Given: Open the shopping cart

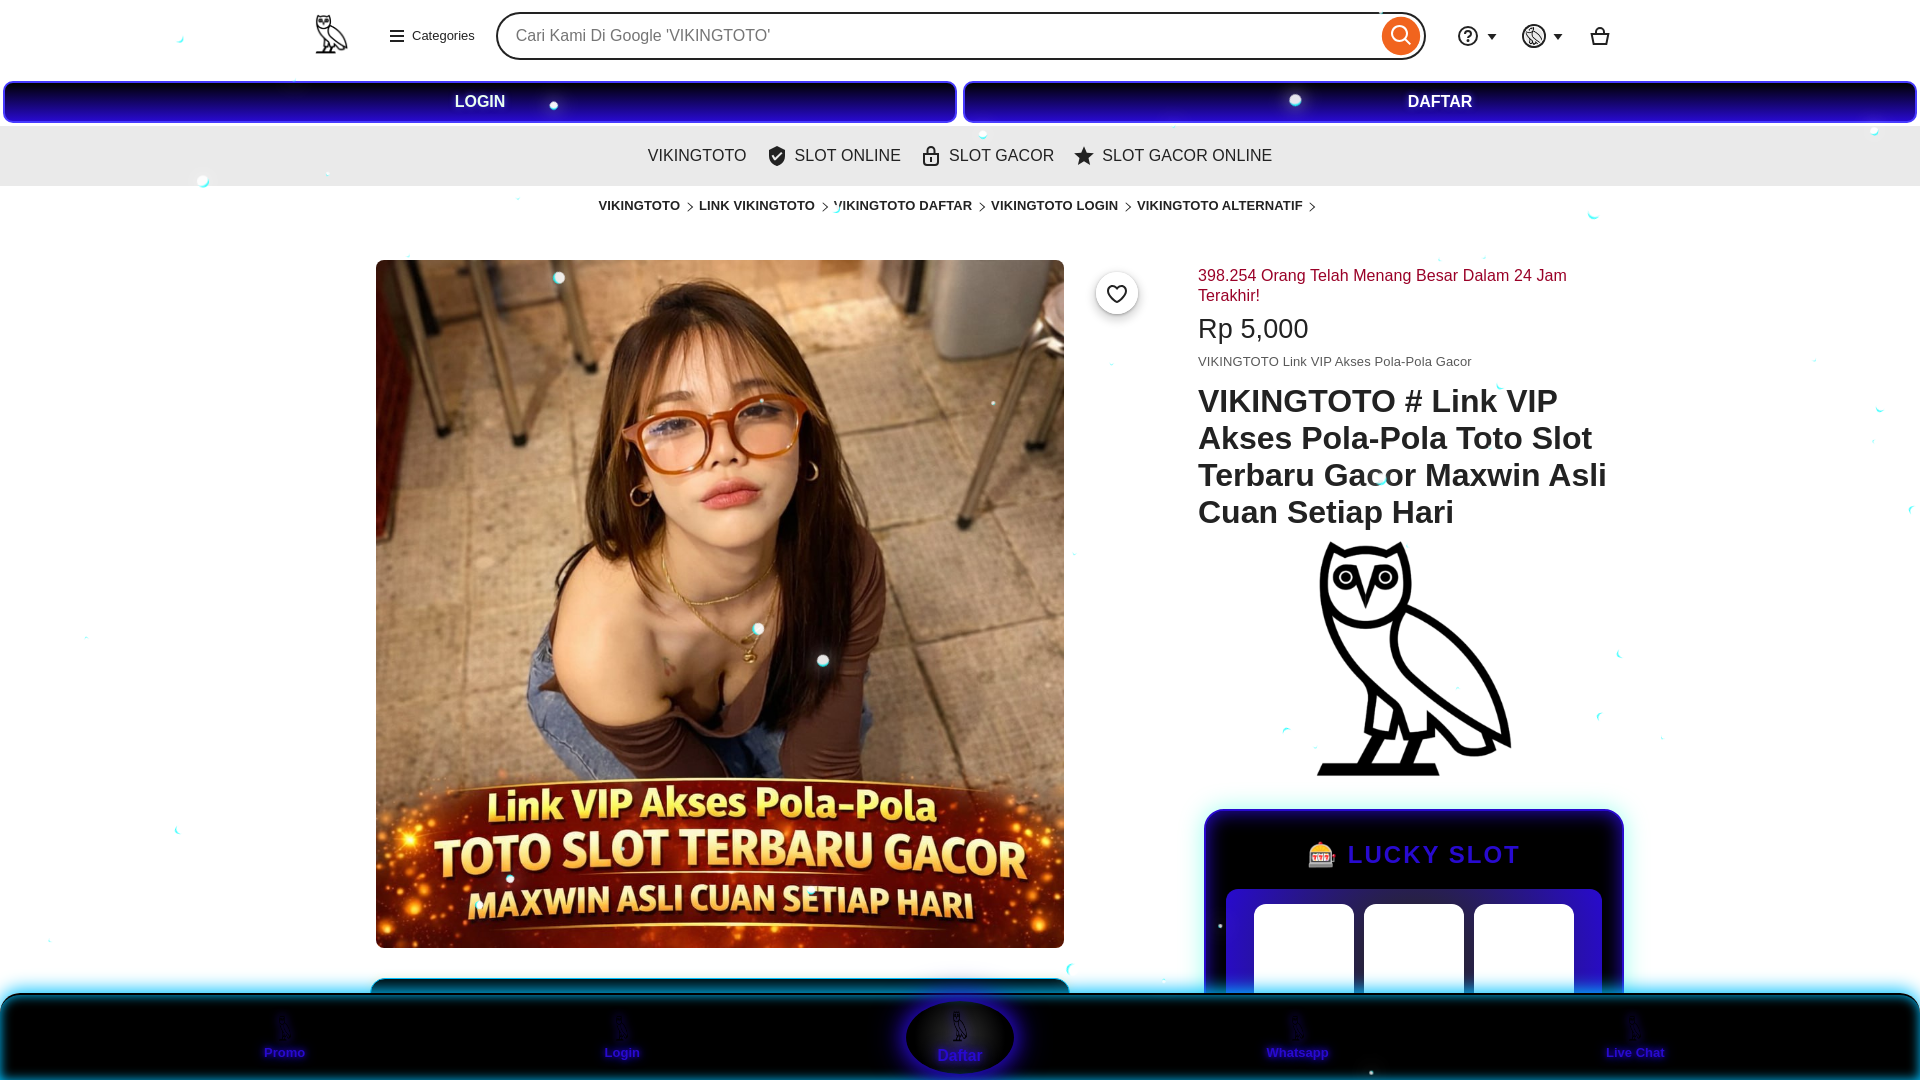Looking at the screenshot, I should (1599, 36).
